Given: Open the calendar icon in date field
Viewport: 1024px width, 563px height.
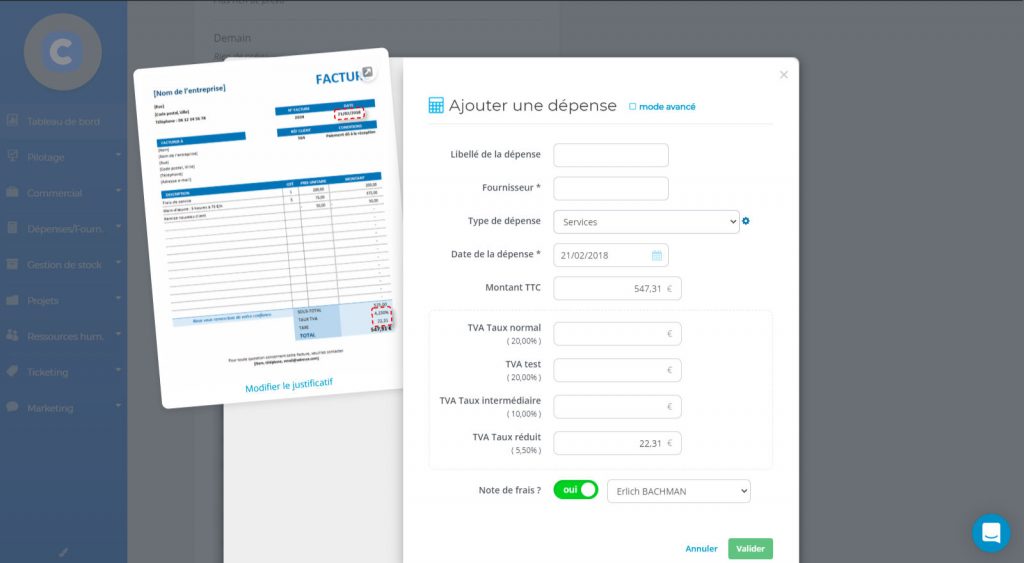Looking at the screenshot, I should (x=657, y=255).
